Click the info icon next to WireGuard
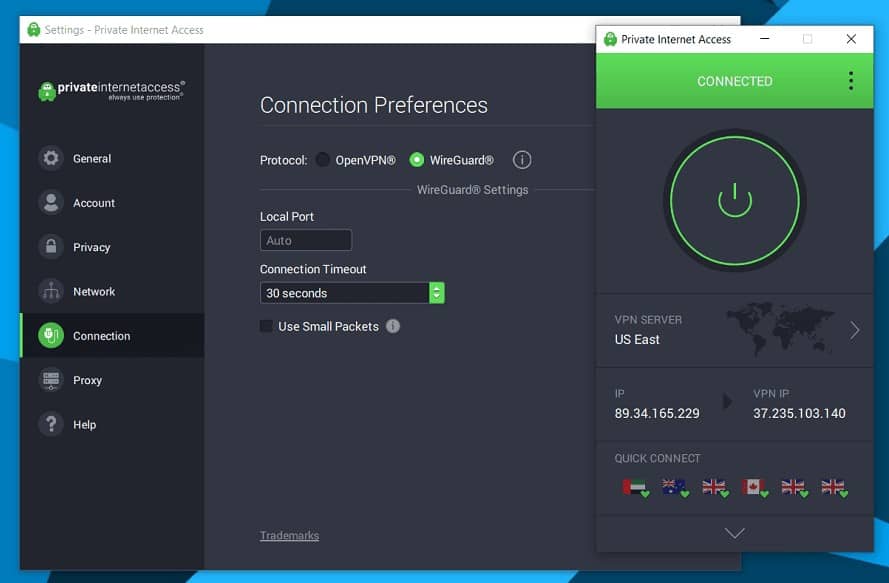 (x=522, y=160)
